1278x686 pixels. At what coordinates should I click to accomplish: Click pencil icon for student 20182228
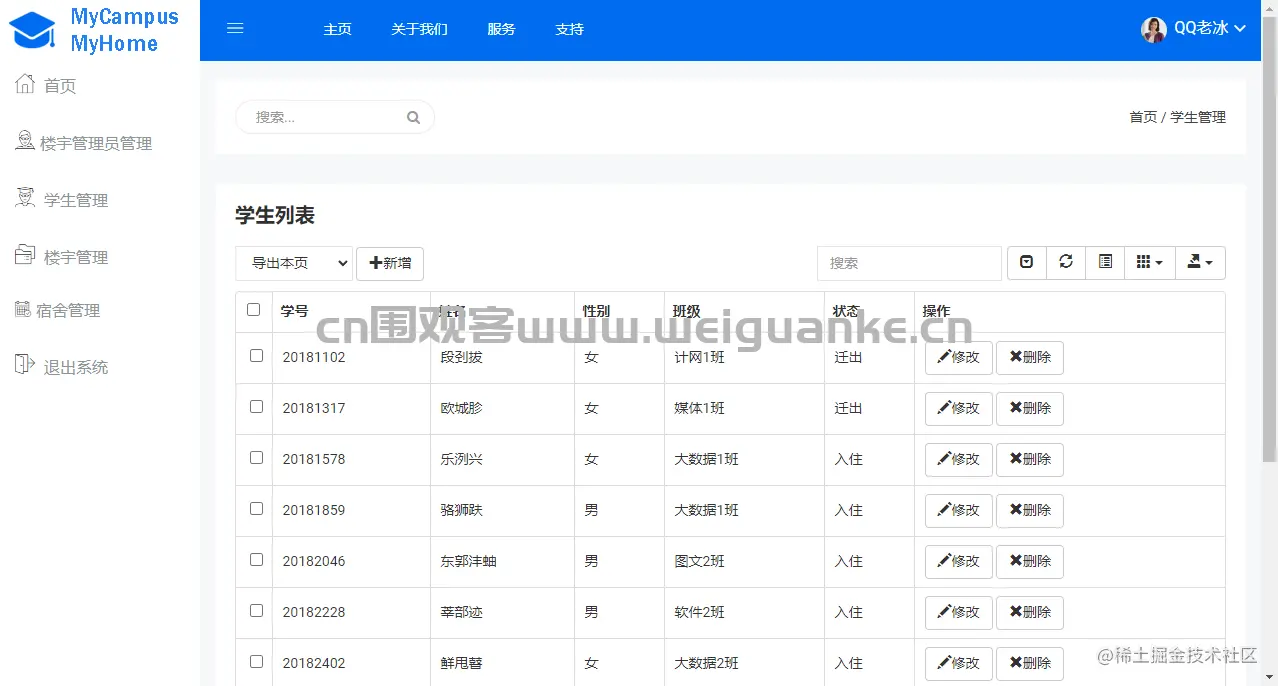click(943, 612)
